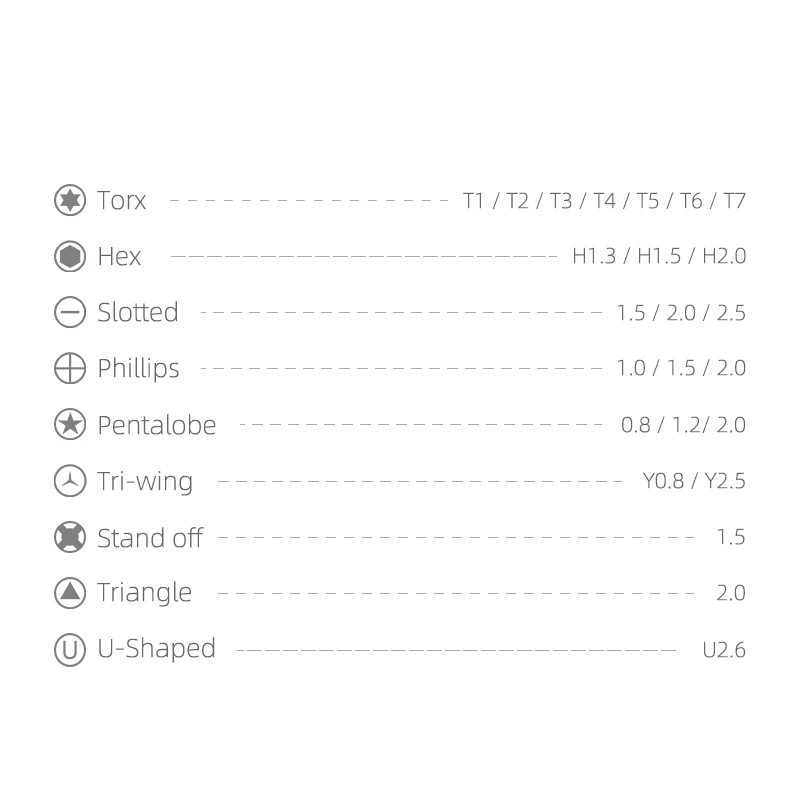Image resolution: width=800 pixels, height=800 pixels.
Task: Click the Phillips cross icon
Action: click(69, 368)
